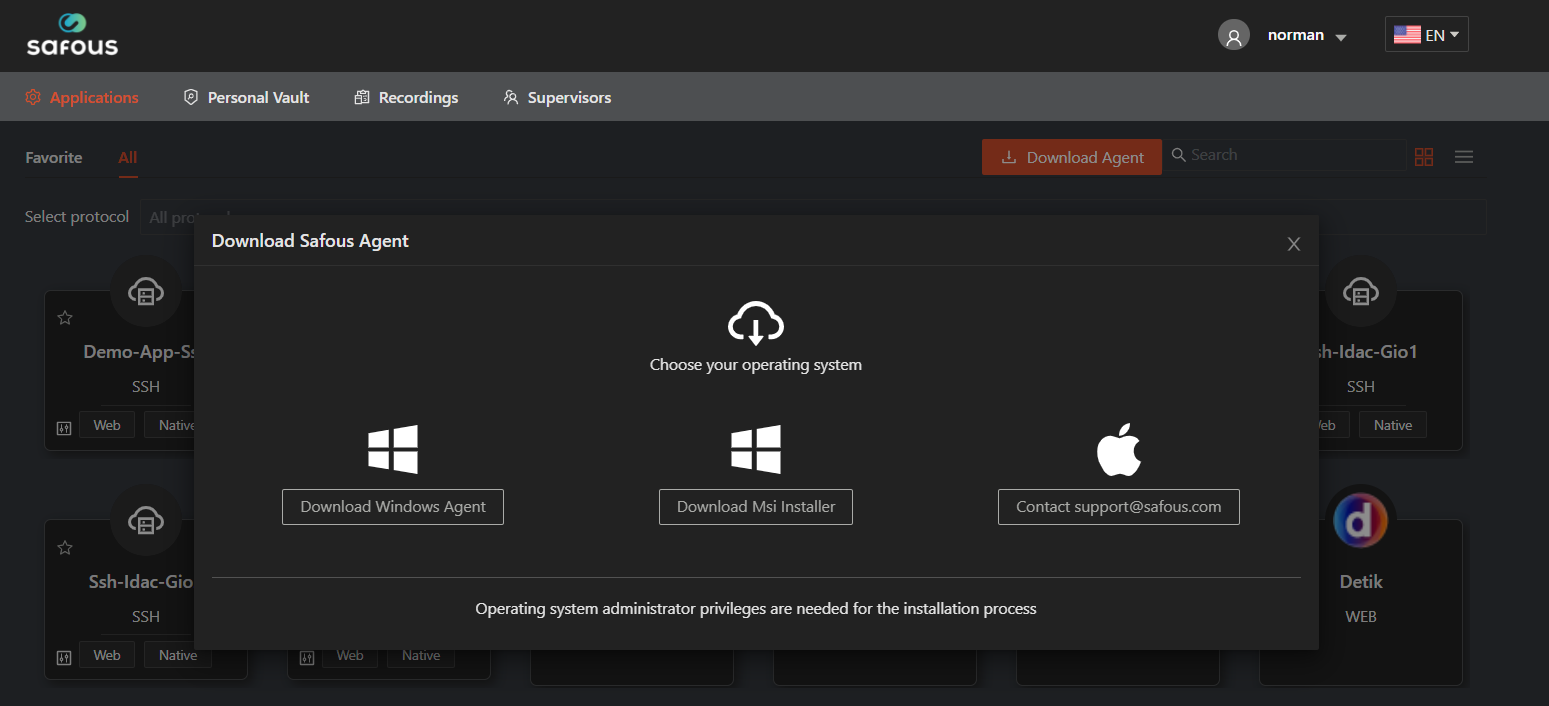
Task: Click Download Windows Agent button
Action: 392,507
